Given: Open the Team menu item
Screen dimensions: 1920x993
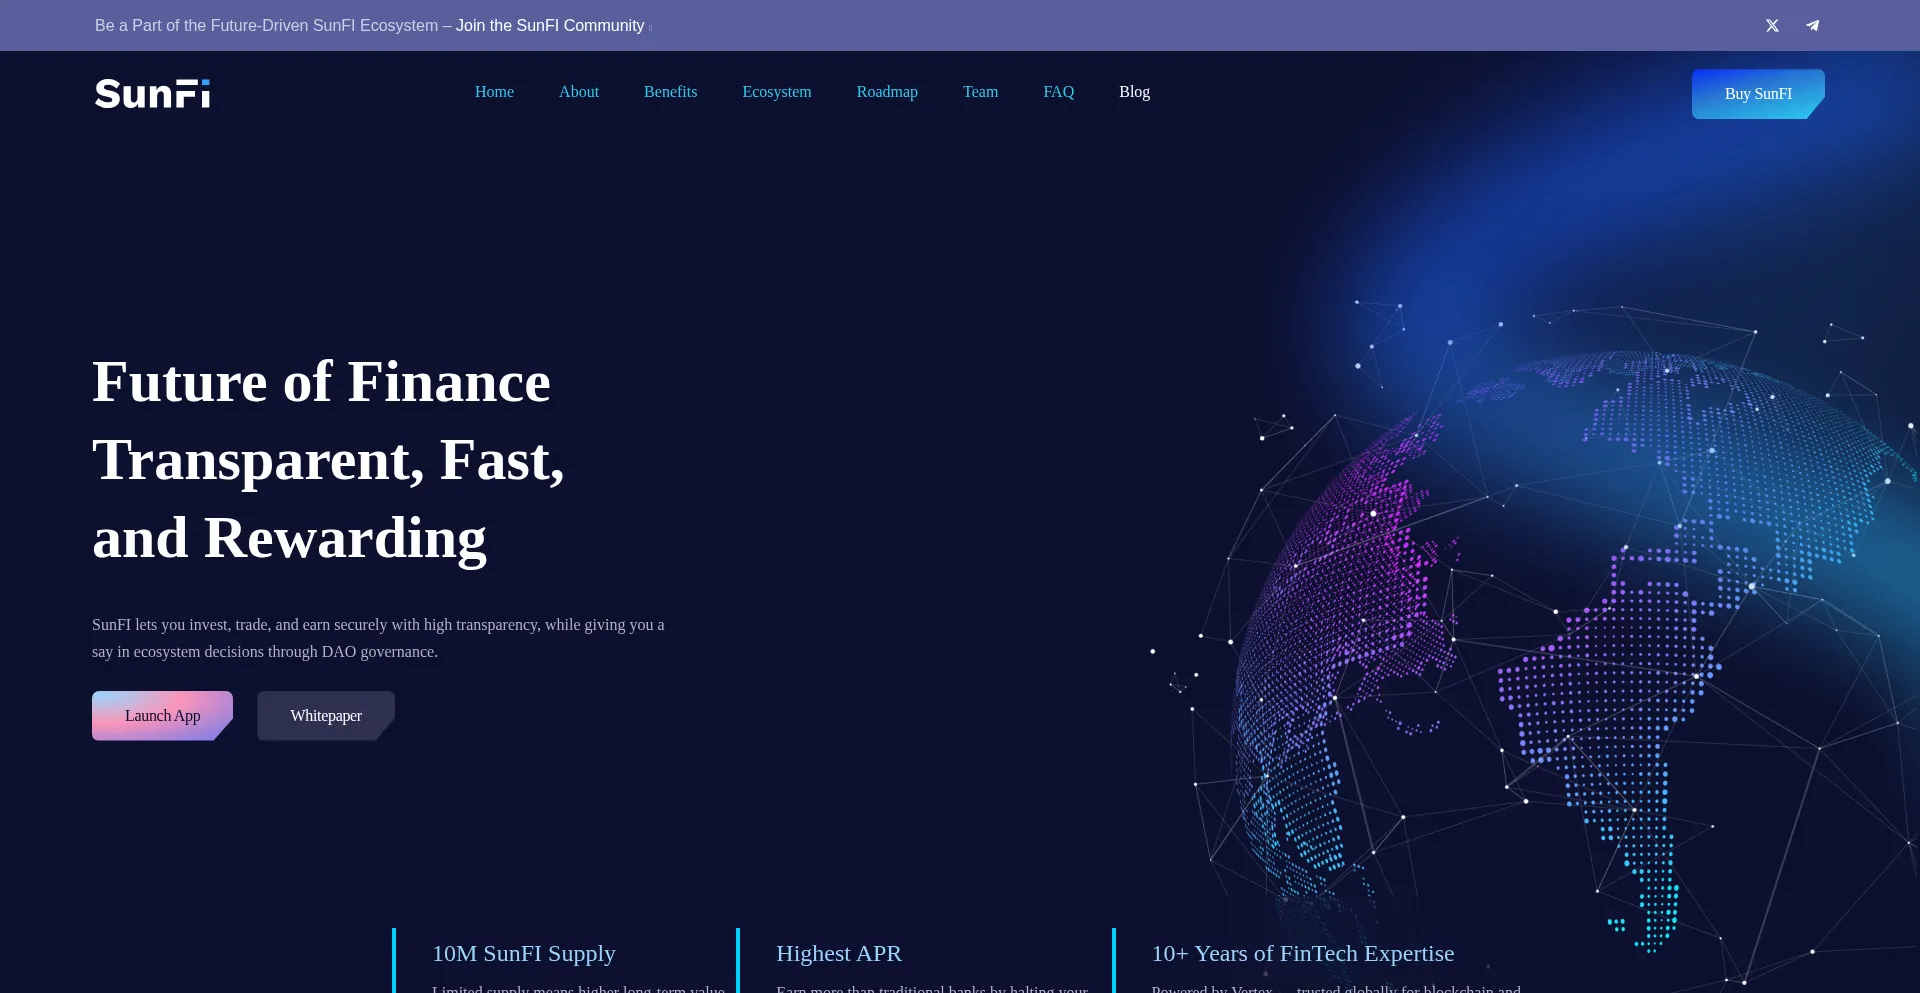Looking at the screenshot, I should pyautogui.click(x=980, y=92).
